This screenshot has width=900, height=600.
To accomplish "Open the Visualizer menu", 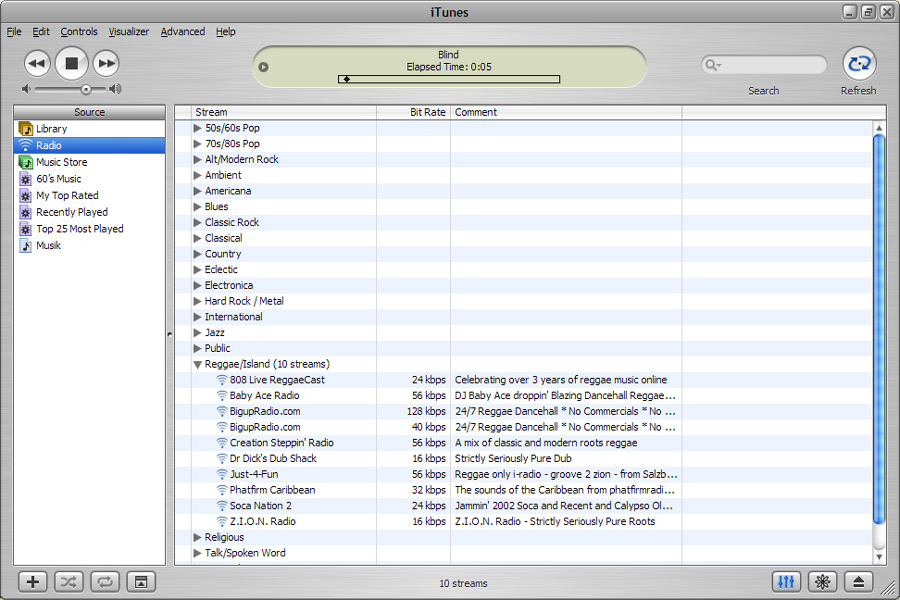I will (129, 32).
